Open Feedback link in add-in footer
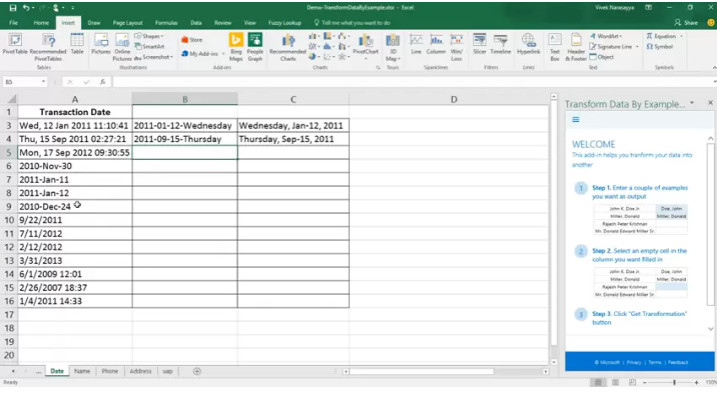Viewport: 717px width, 395px height. [678, 363]
